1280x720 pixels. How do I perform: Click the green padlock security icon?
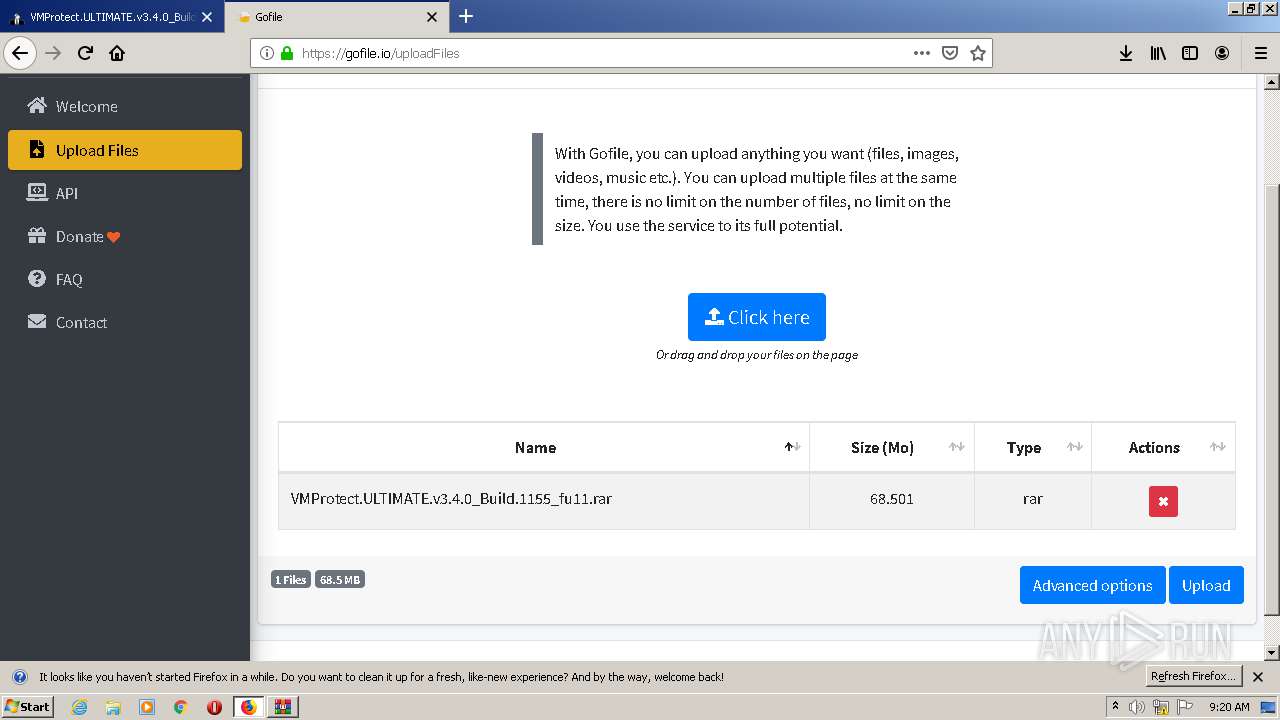(x=286, y=53)
